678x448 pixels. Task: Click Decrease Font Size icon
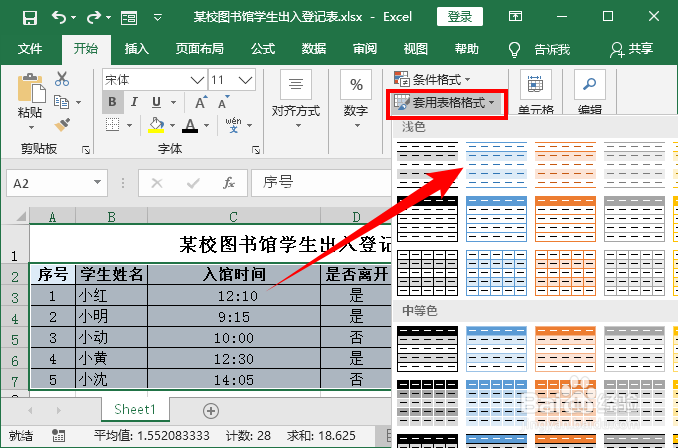coord(224,102)
